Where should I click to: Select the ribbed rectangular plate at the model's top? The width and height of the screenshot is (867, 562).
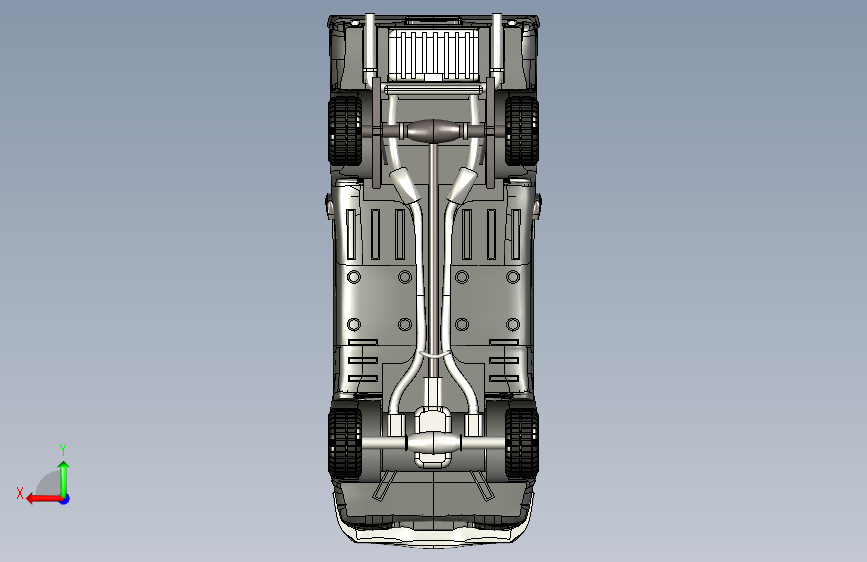pyautogui.click(x=434, y=53)
